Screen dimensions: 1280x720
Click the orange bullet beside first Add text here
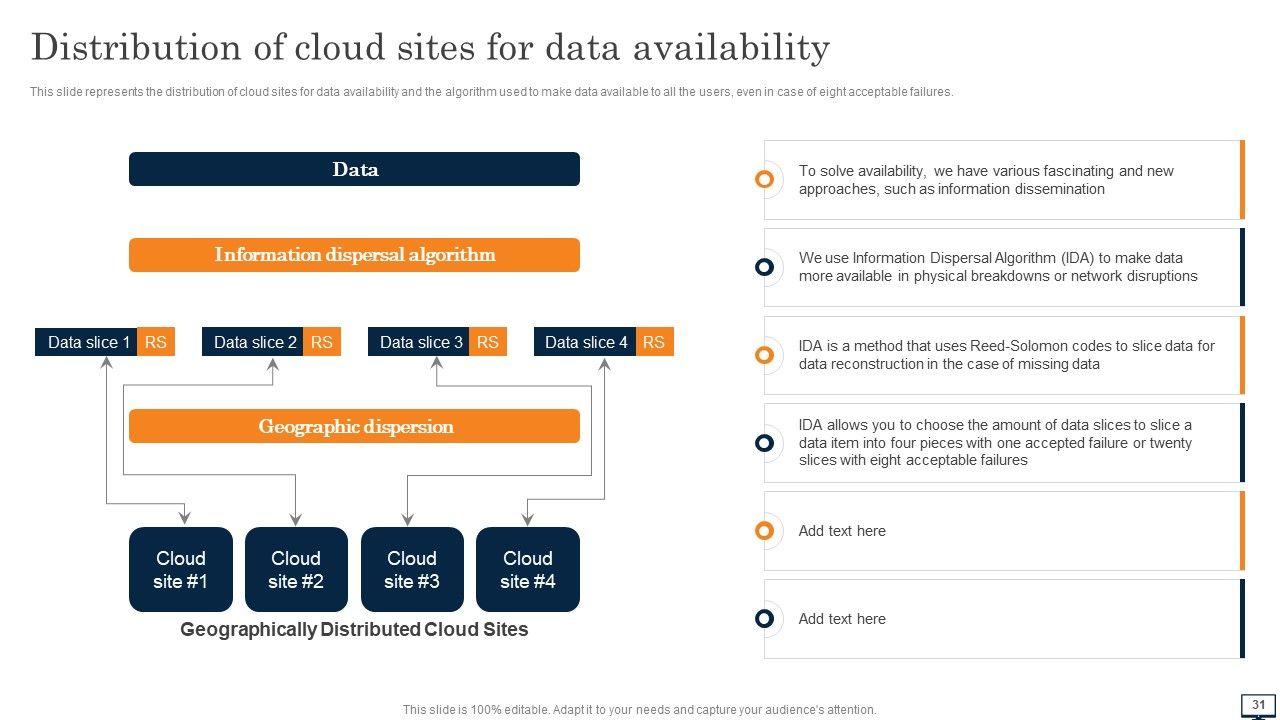764,531
